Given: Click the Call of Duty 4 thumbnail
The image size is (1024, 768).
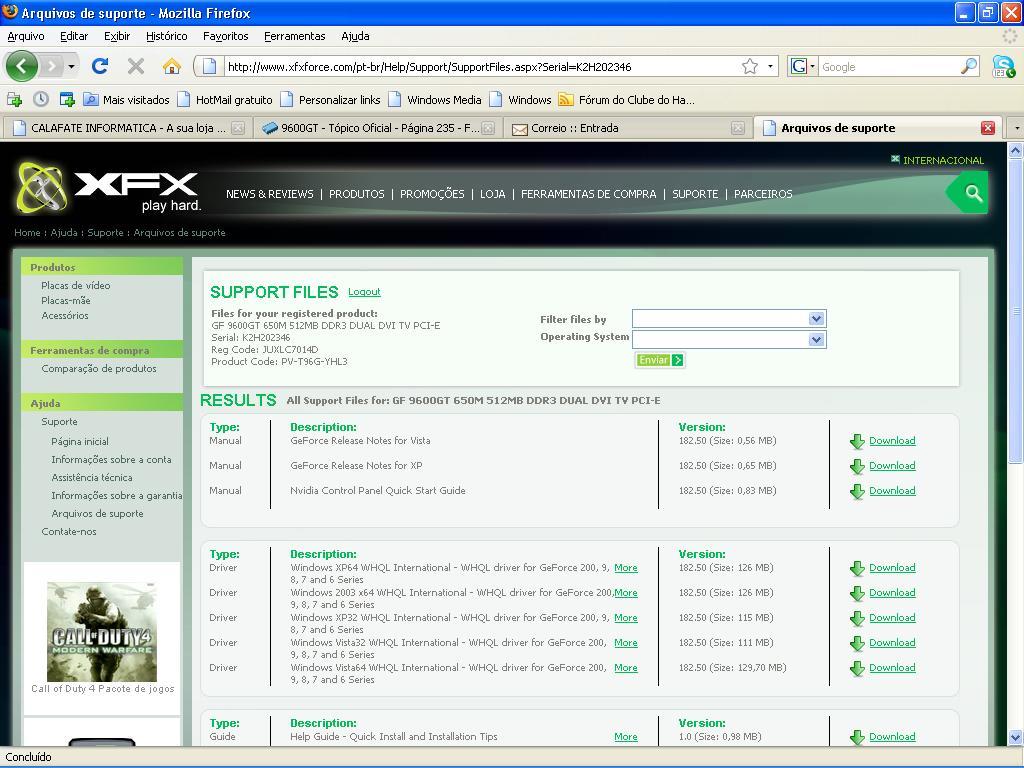Looking at the screenshot, I should pos(102,632).
